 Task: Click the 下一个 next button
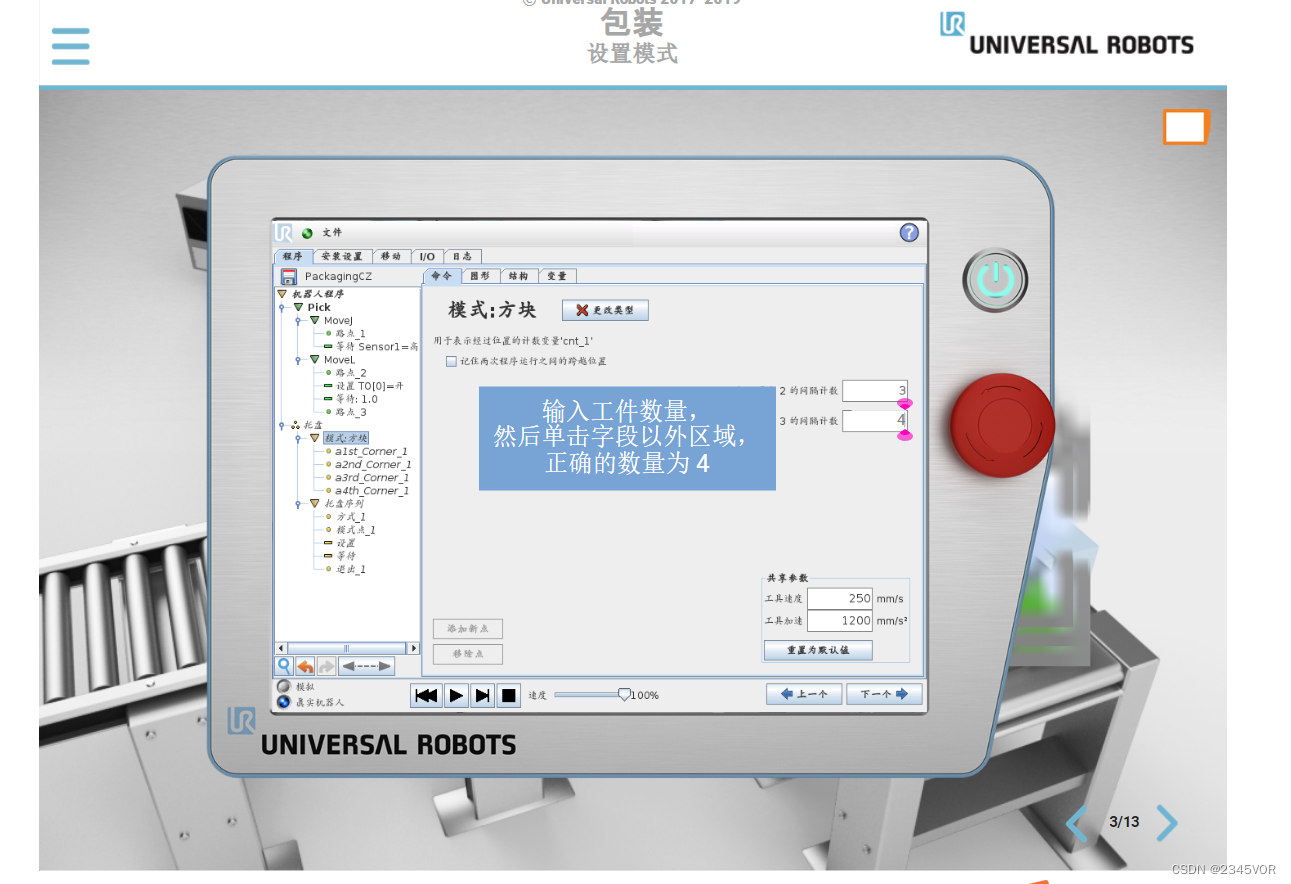tap(884, 694)
